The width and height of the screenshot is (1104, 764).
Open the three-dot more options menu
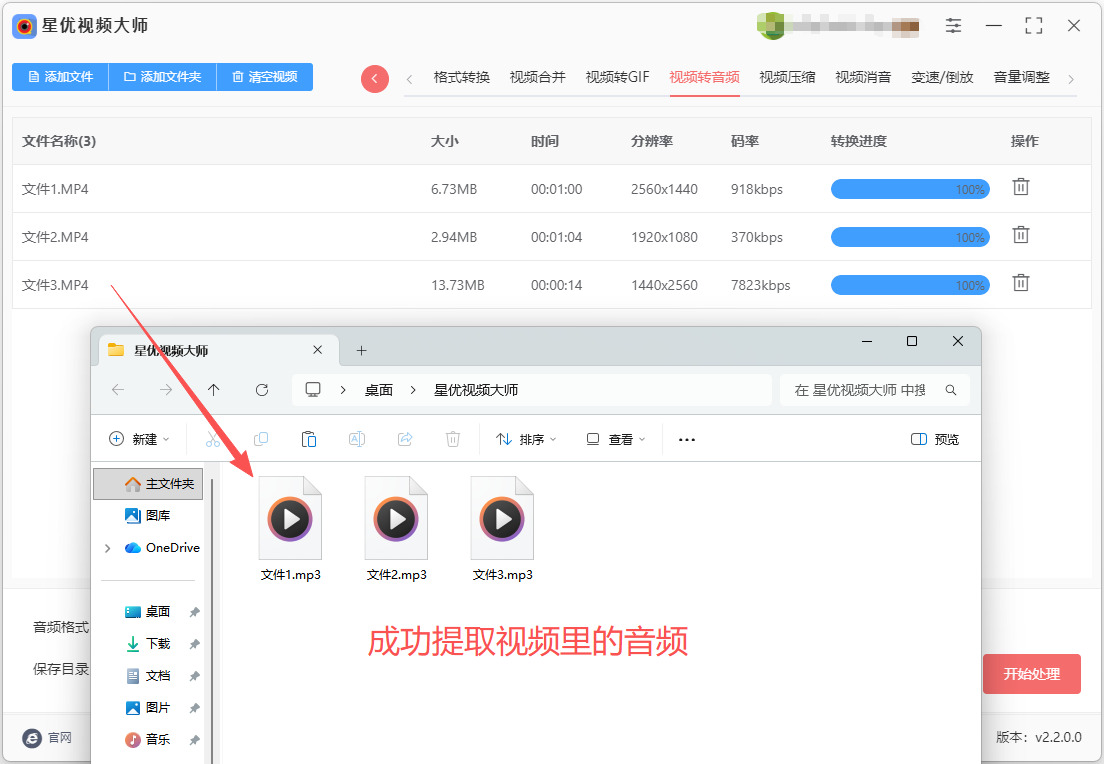686,439
